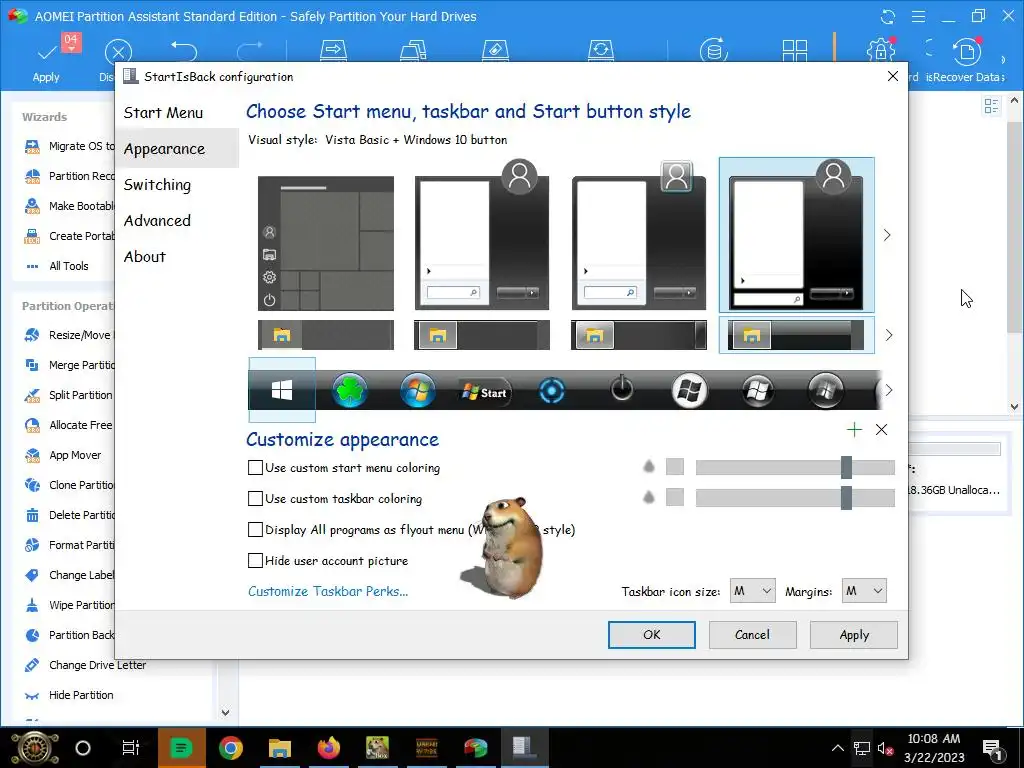The image size is (1024, 768).
Task: Toggle AOMEI list view icon at right
Action: 991,106
